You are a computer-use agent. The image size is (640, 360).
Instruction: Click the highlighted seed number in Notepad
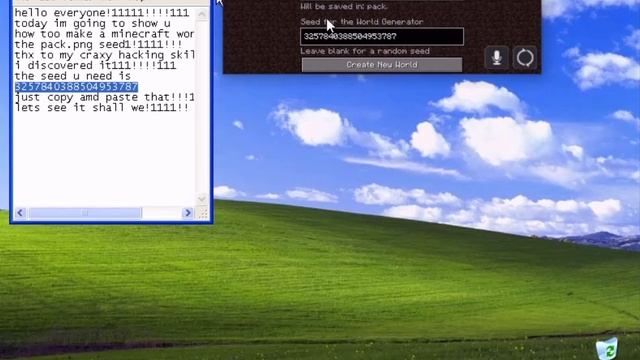[x=76, y=87]
